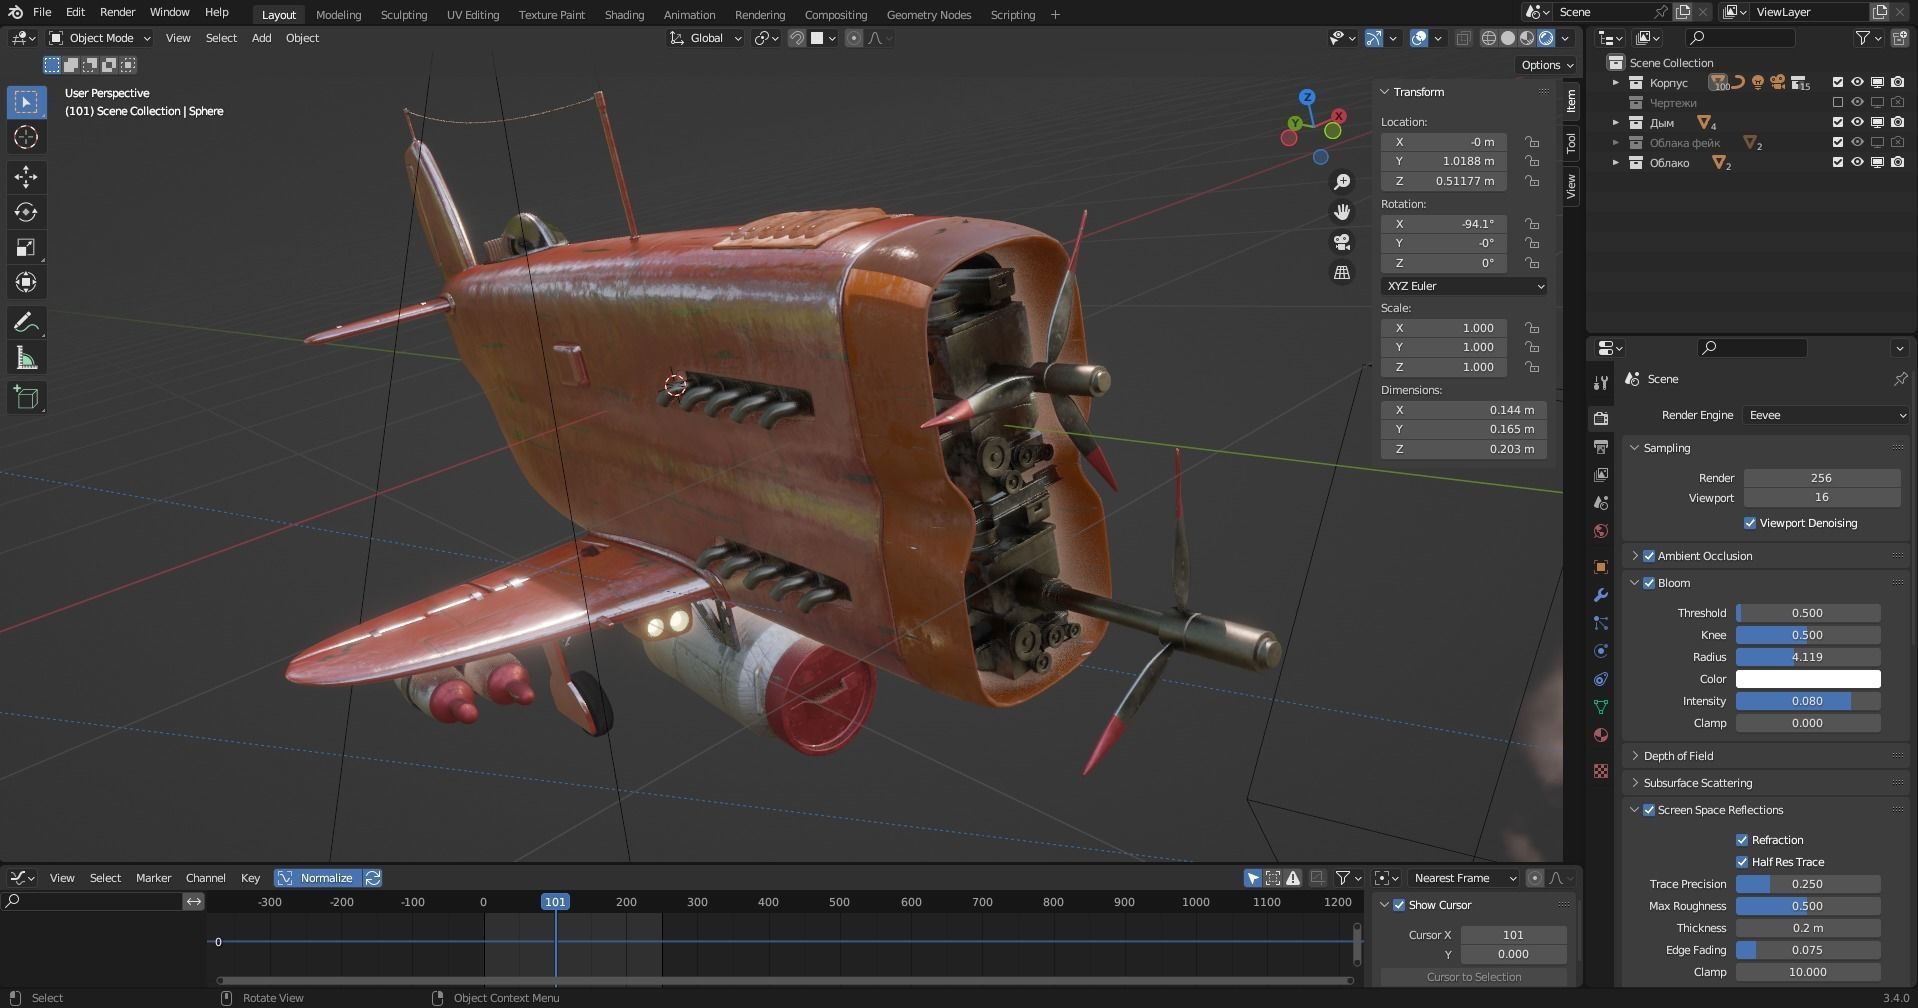Open the Output properties tab icon

click(1601, 446)
